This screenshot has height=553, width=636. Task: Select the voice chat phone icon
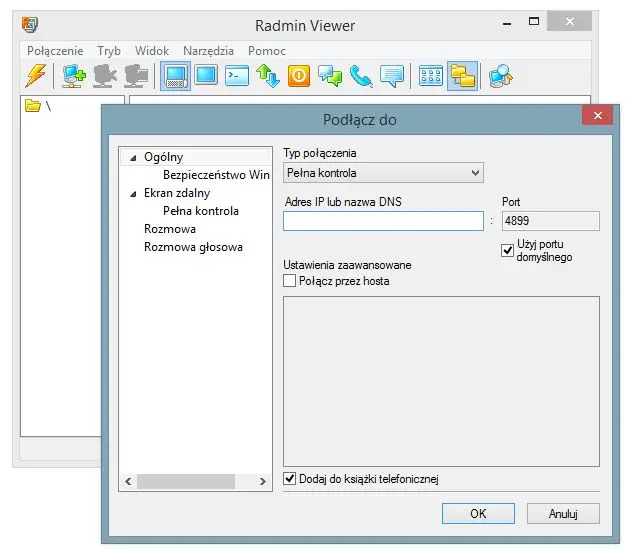coord(361,76)
